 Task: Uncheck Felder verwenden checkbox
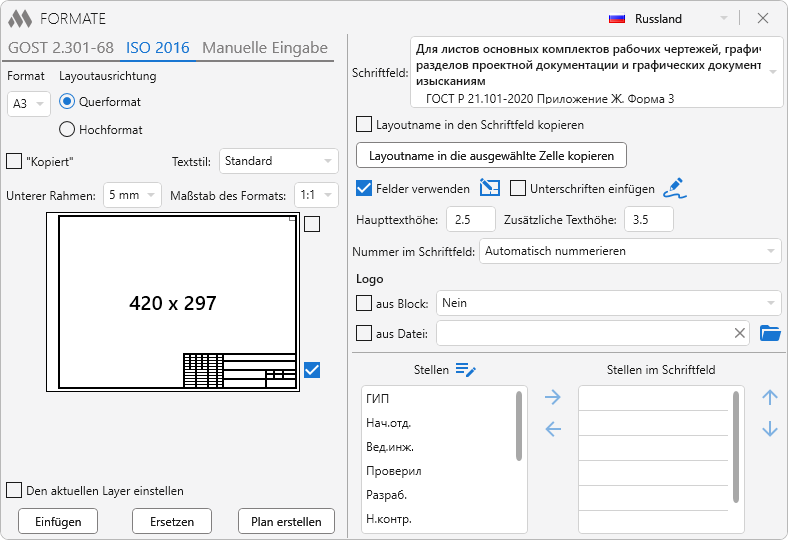[x=364, y=188]
